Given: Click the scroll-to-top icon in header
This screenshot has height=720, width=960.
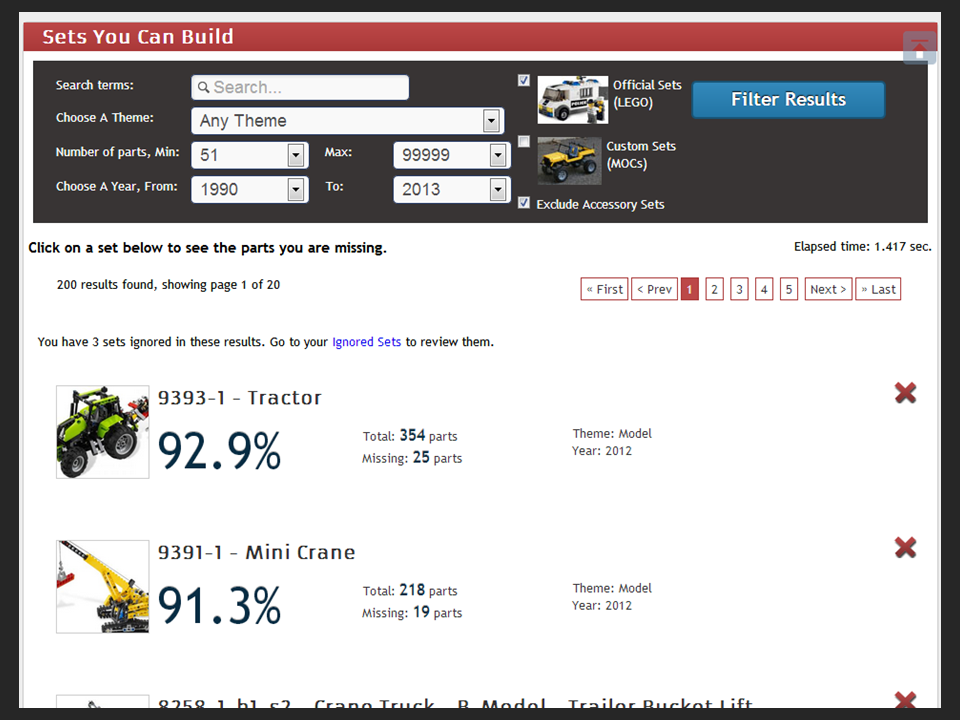Looking at the screenshot, I should coord(919,48).
